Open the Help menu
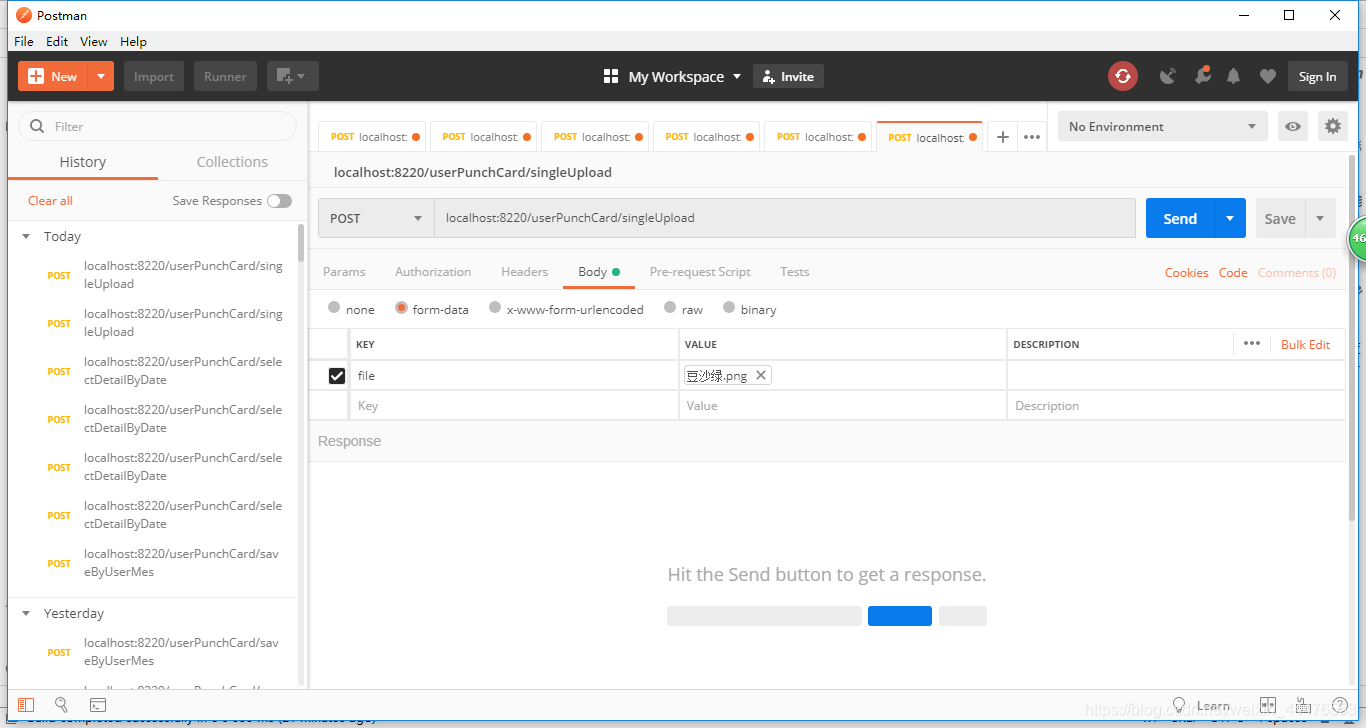The image size is (1366, 728). 133,41
